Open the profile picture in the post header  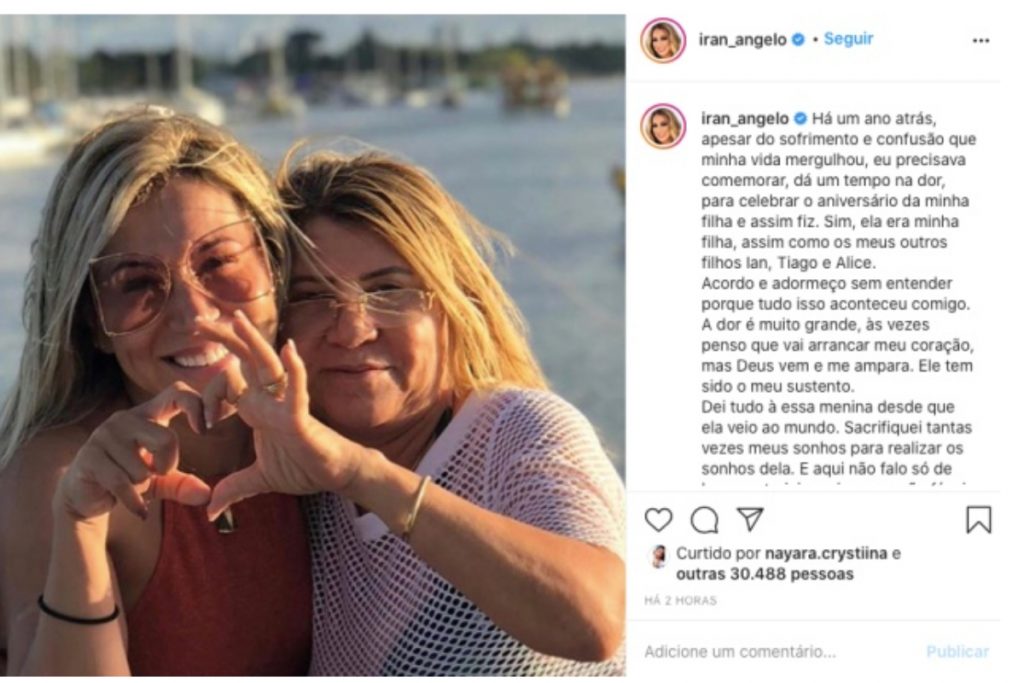(x=662, y=41)
